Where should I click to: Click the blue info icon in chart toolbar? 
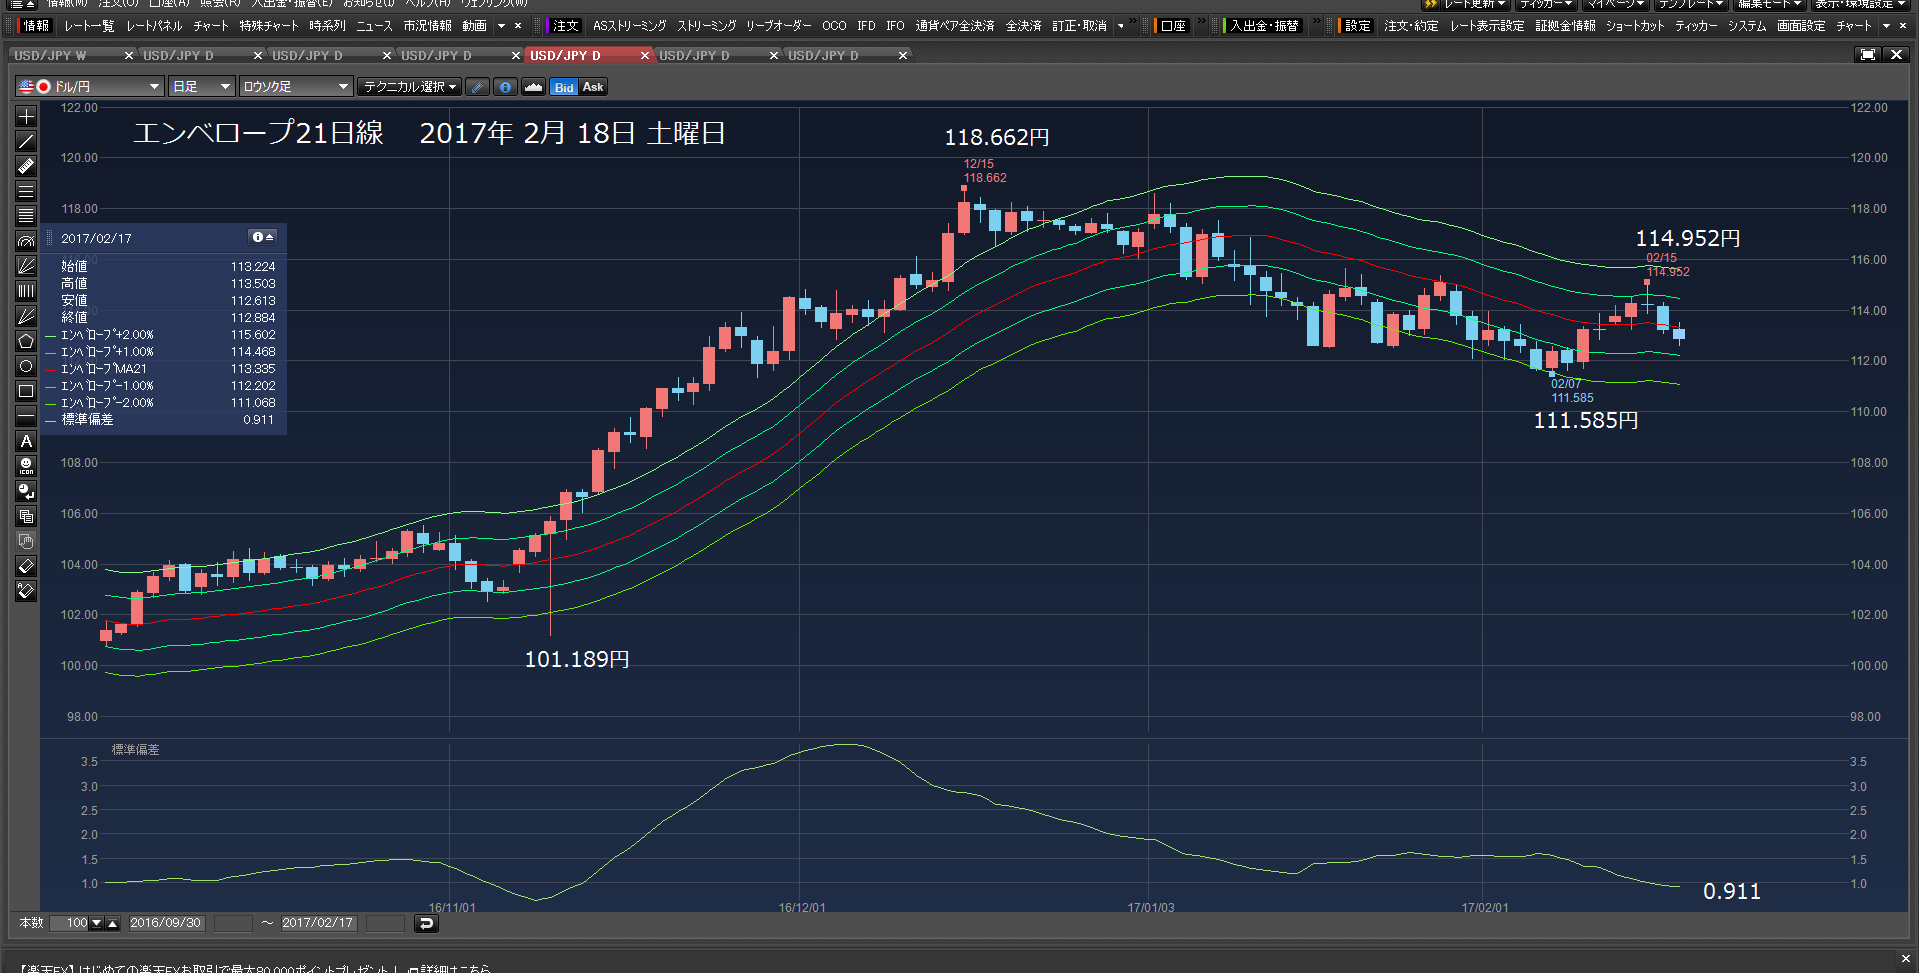click(506, 87)
